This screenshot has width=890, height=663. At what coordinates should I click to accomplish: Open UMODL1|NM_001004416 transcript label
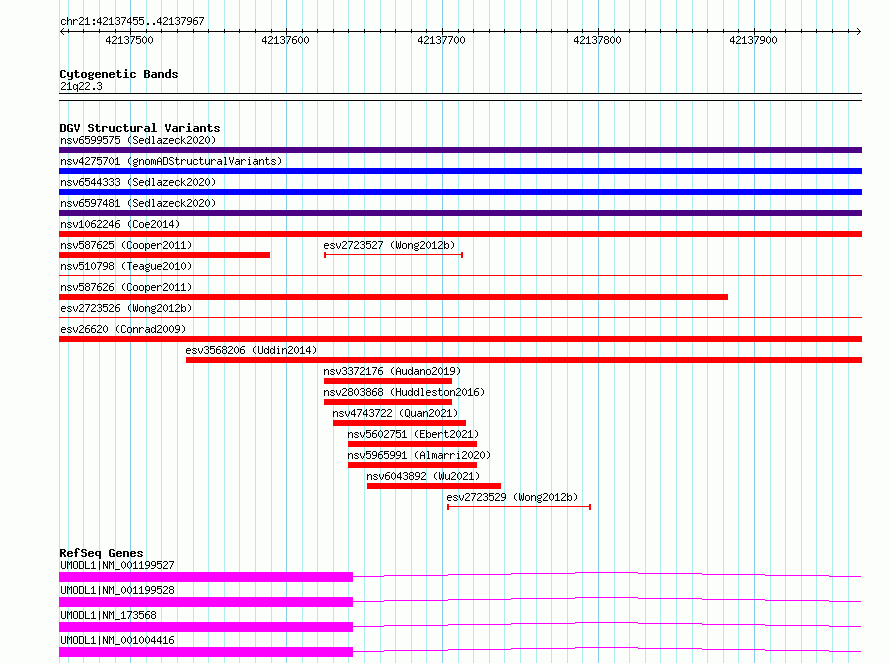[x=117, y=640]
